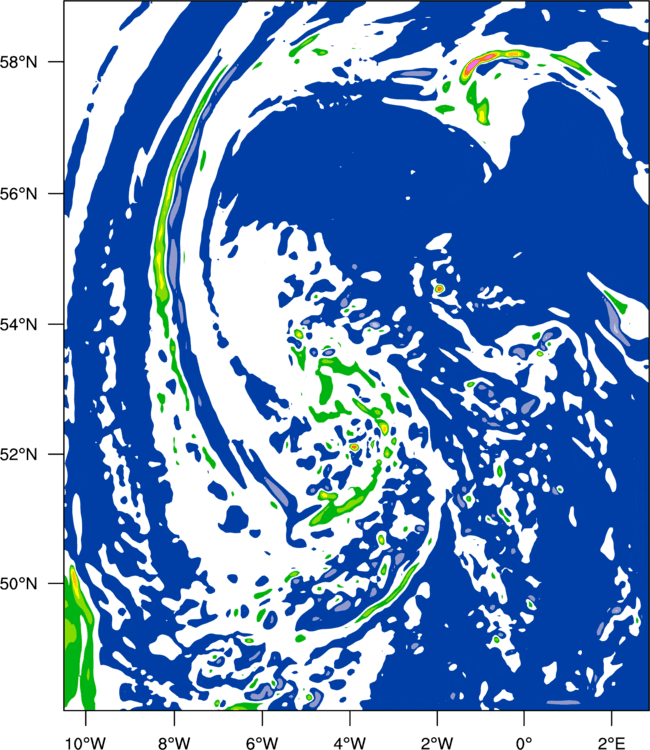Click the 56°N latitude label
Image resolution: width=650 pixels, height=750 pixels.
(19, 194)
